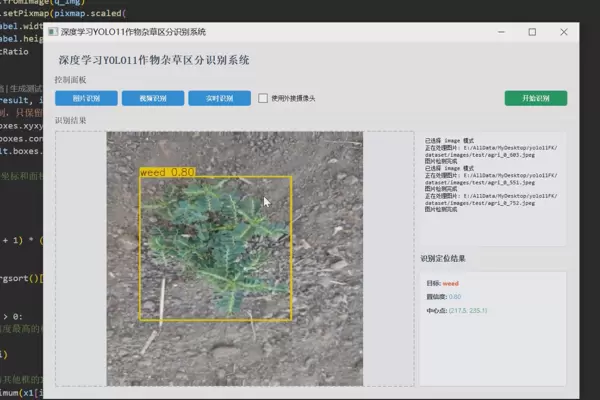The height and width of the screenshot is (400, 600).
Task: Maximize the YOLO11 recognition window
Action: pyautogui.click(x=532, y=32)
